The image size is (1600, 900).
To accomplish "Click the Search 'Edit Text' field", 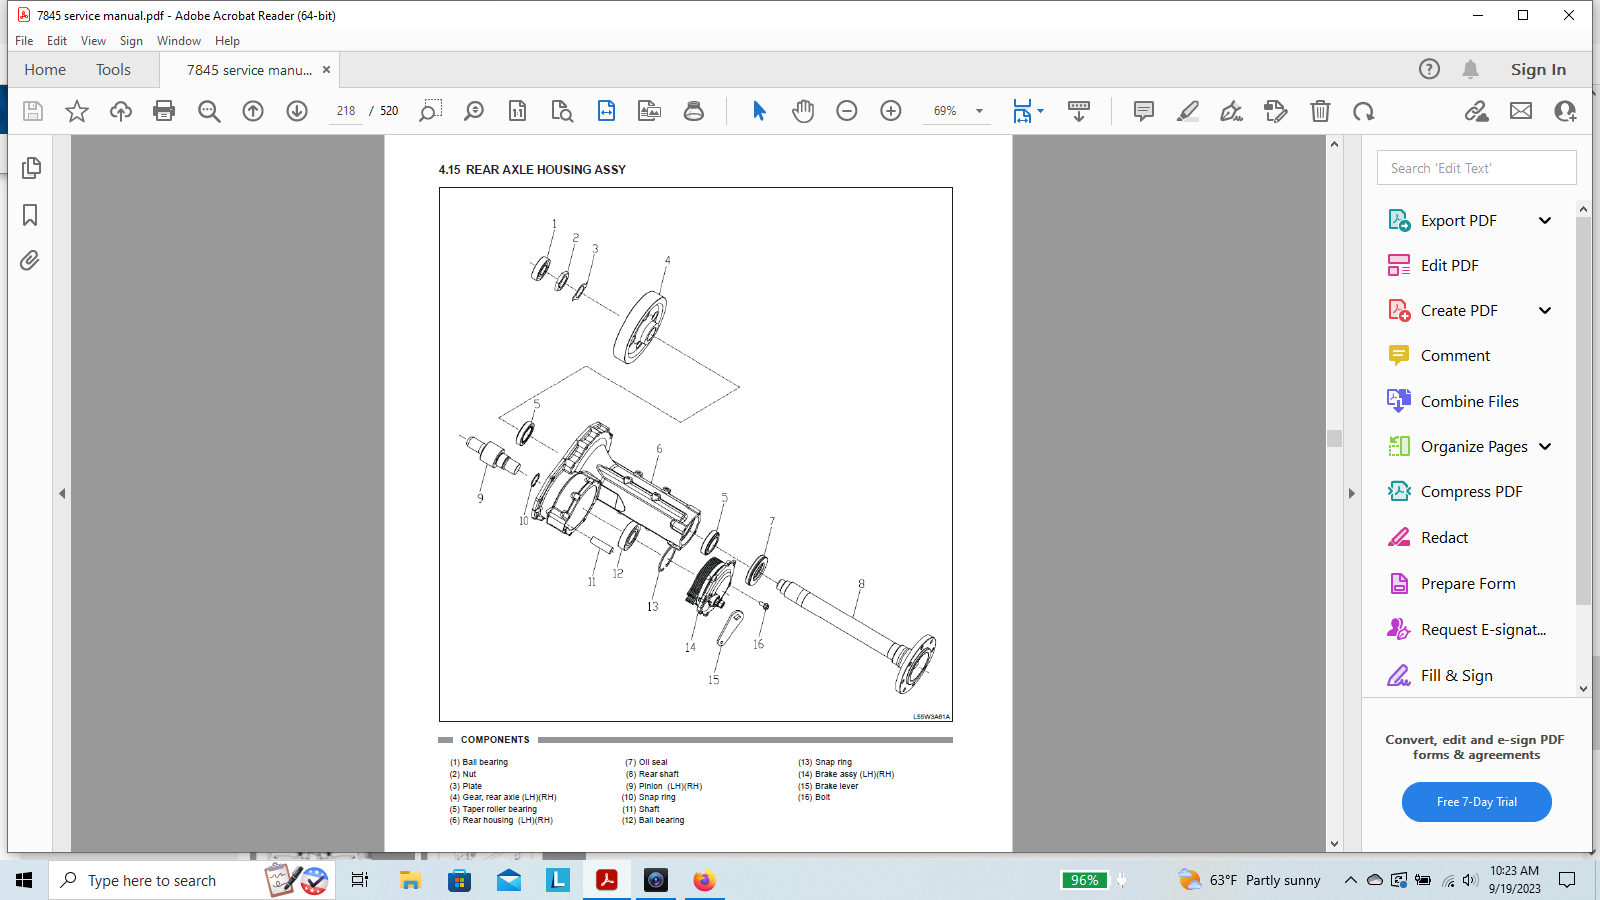I will (1476, 168).
